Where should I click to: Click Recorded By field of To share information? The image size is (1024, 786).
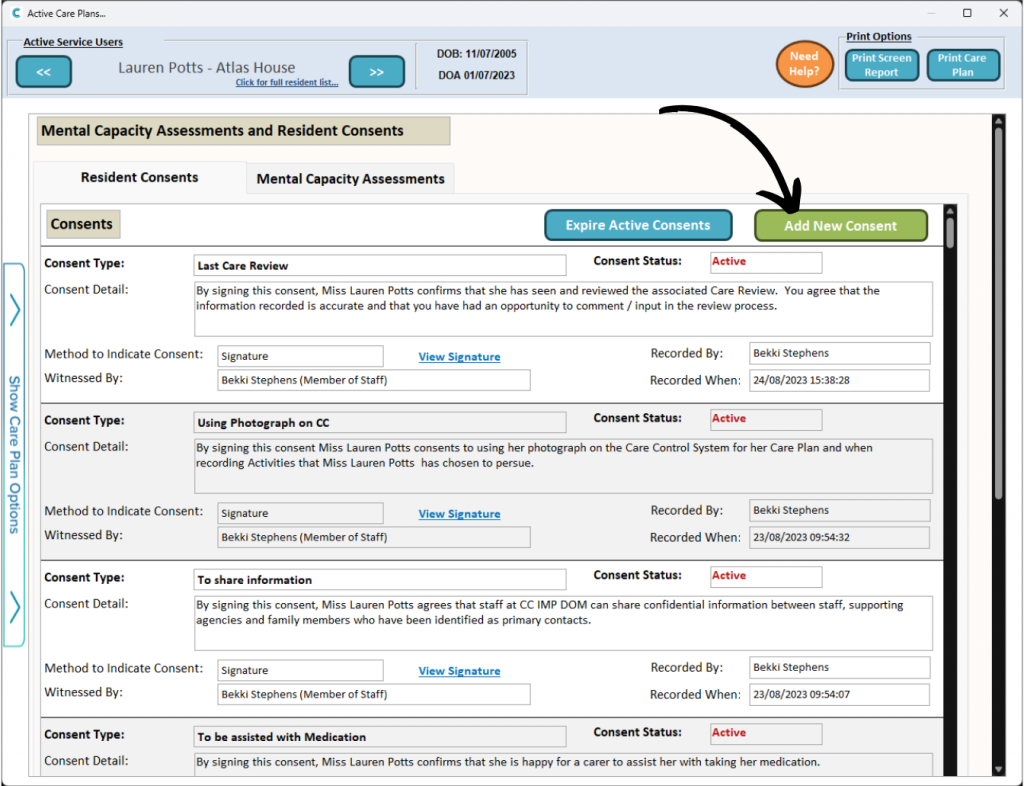[840, 667]
